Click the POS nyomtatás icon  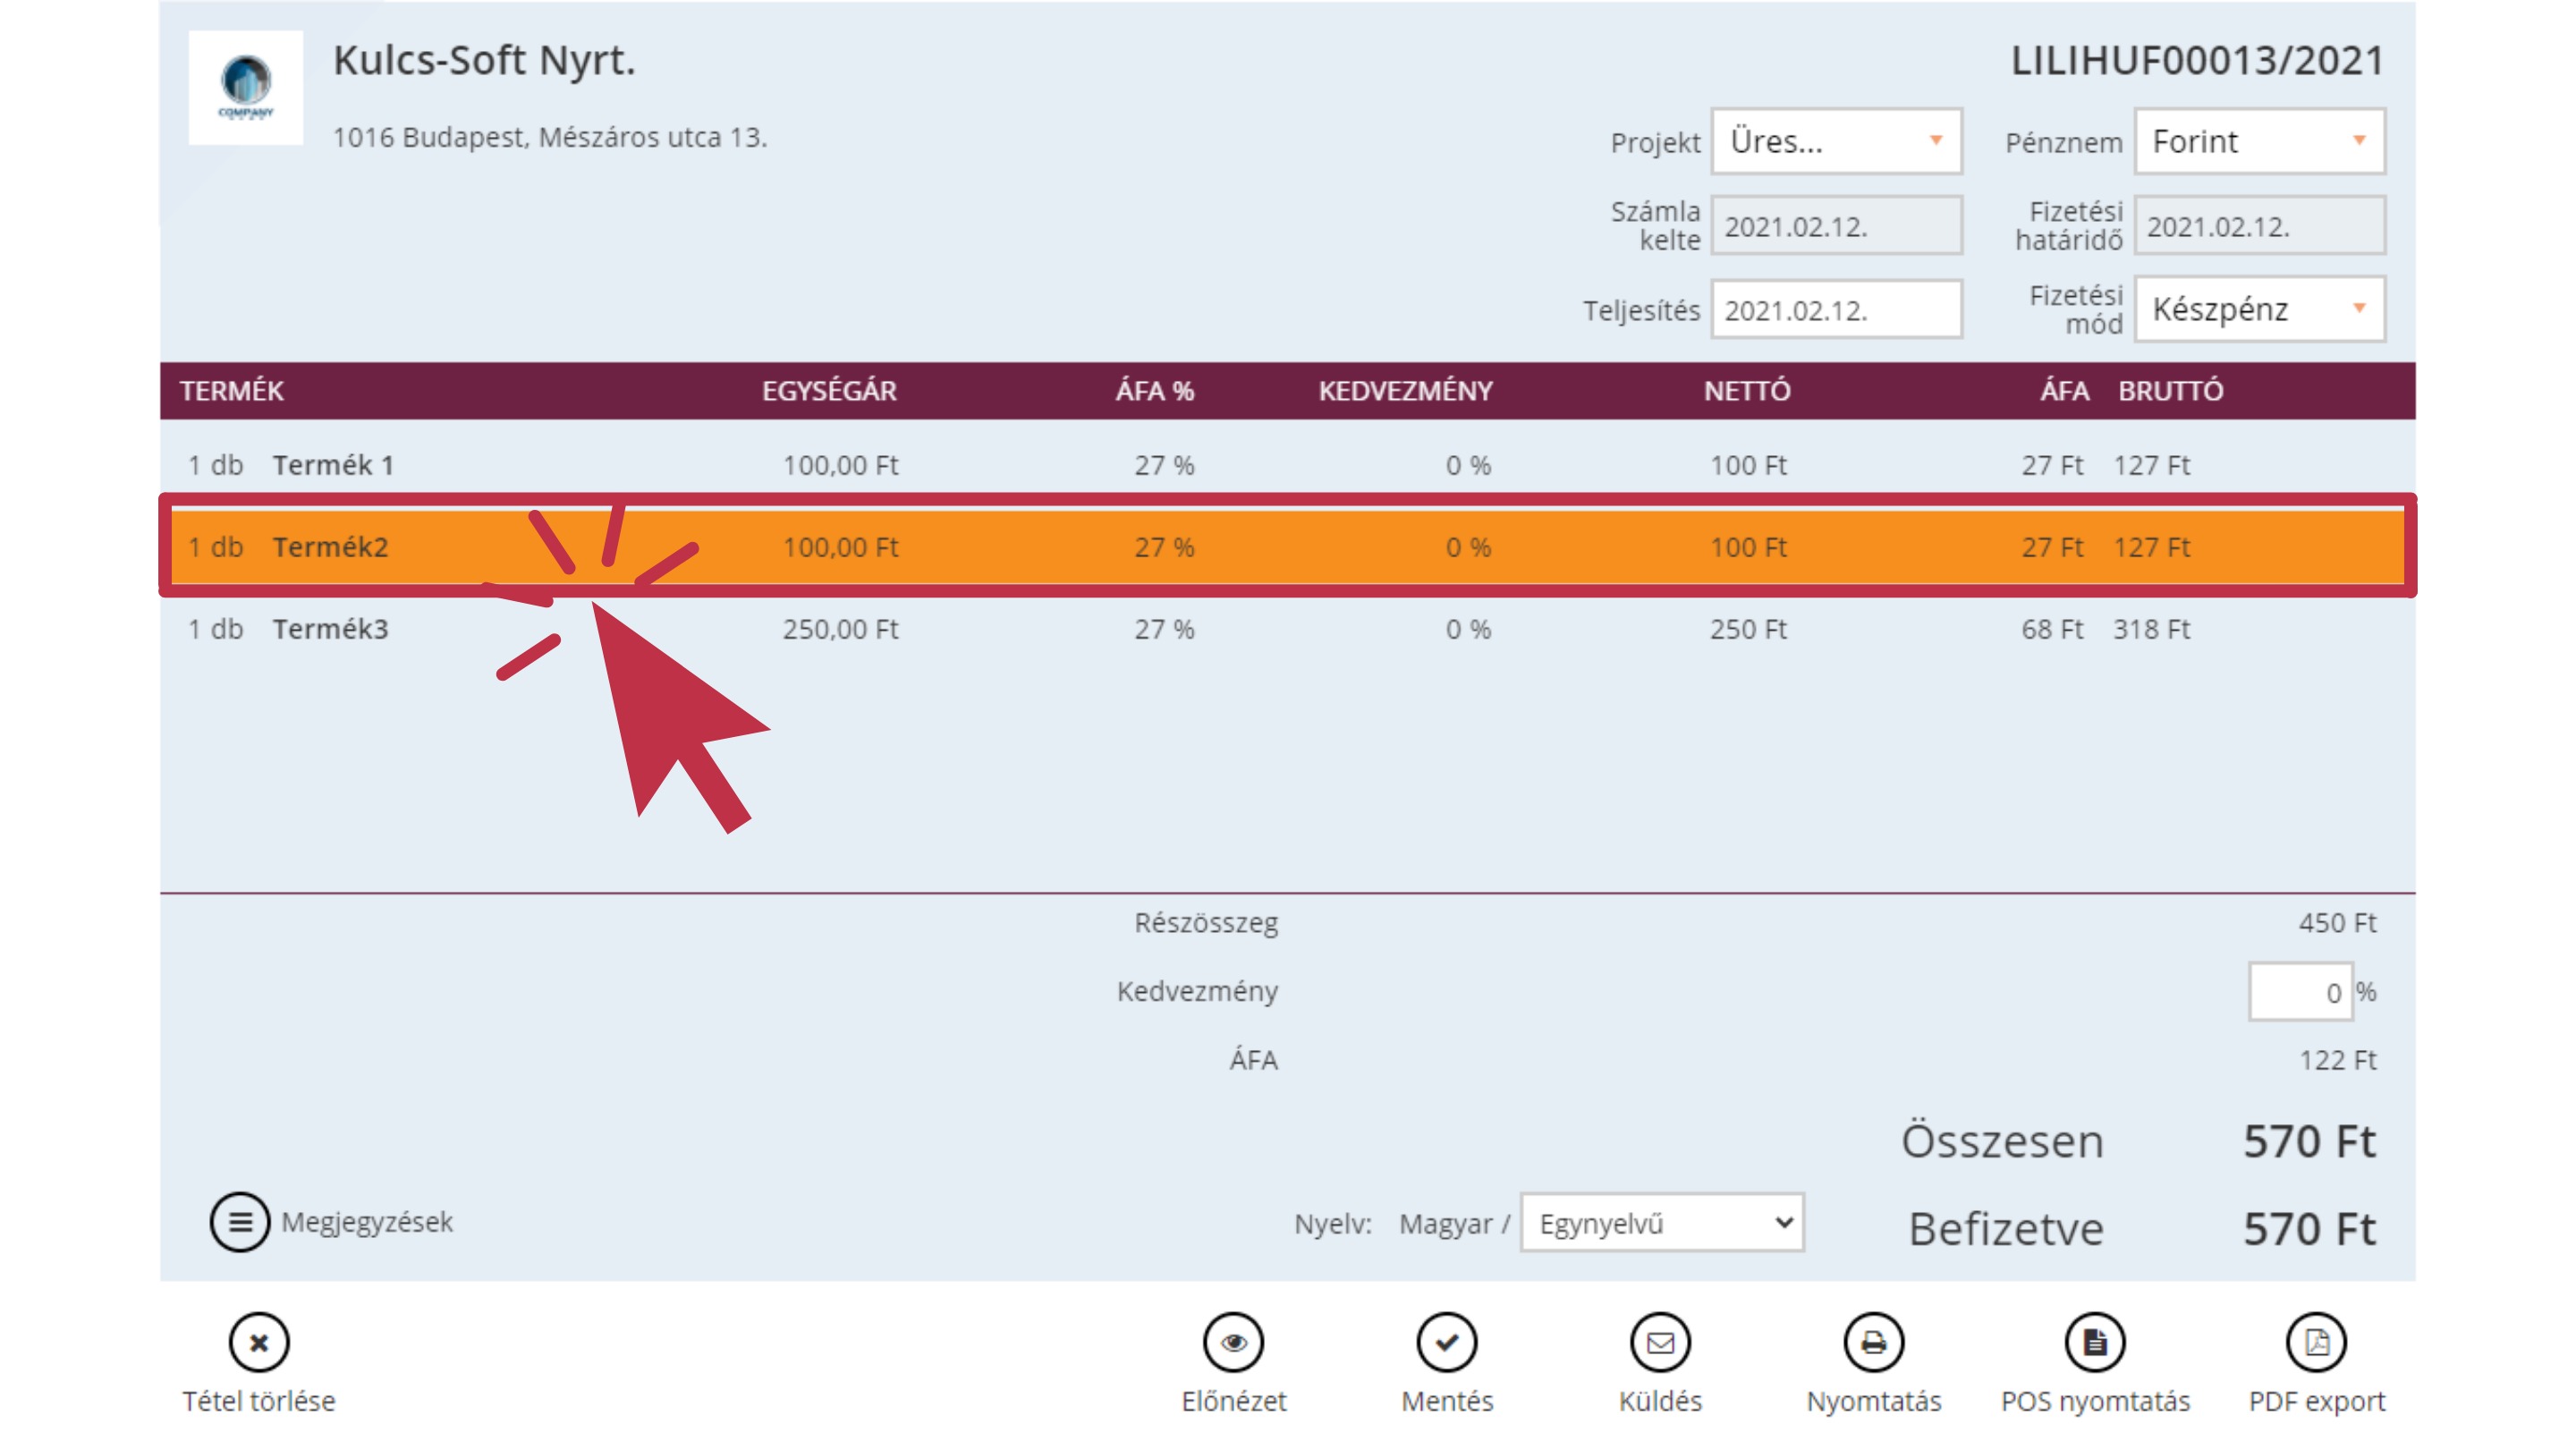(x=2095, y=1342)
